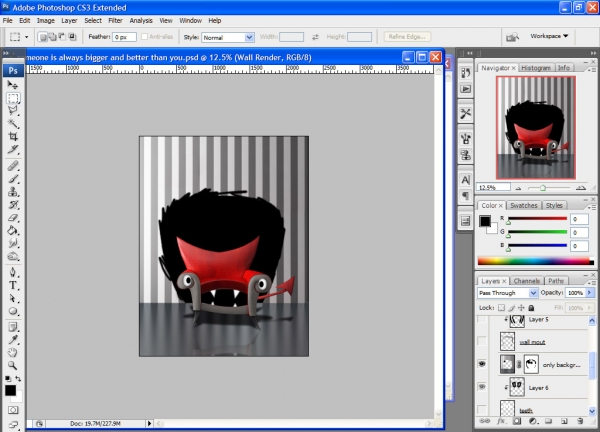Hide Layer 6 visibility eye
Viewport: 600px width, 432px height.
[482, 387]
